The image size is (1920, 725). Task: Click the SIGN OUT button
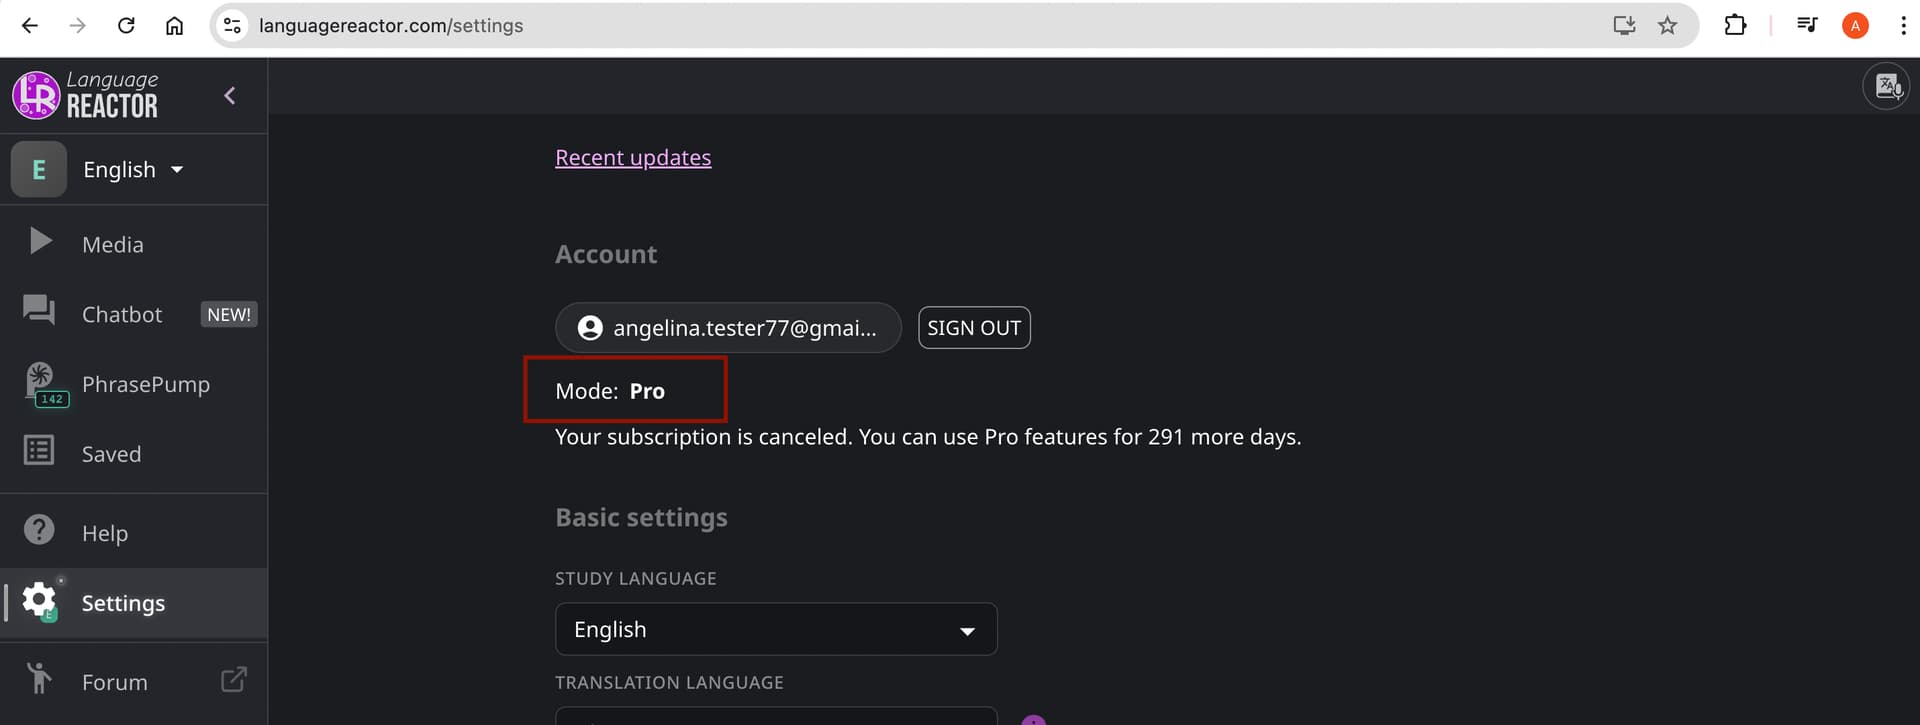click(973, 328)
